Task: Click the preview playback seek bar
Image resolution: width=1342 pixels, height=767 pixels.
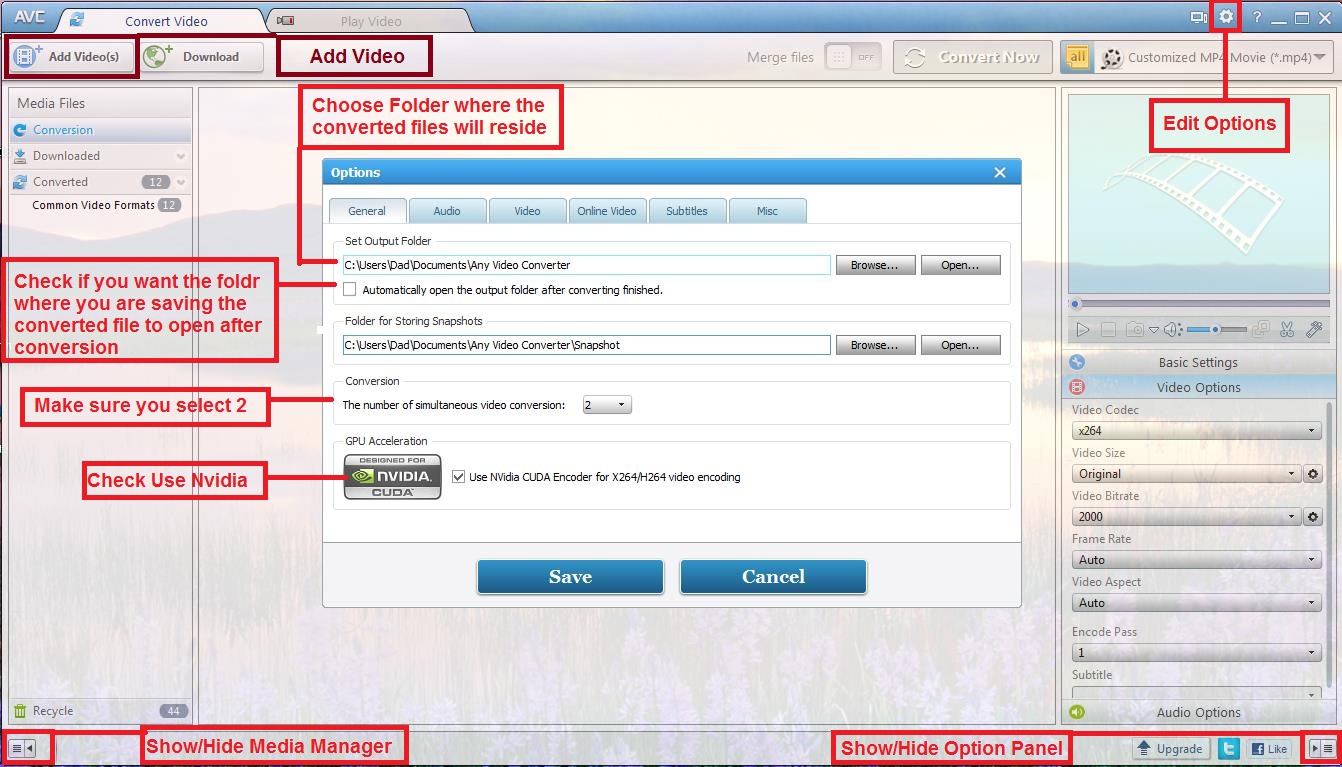Action: click(x=1200, y=304)
